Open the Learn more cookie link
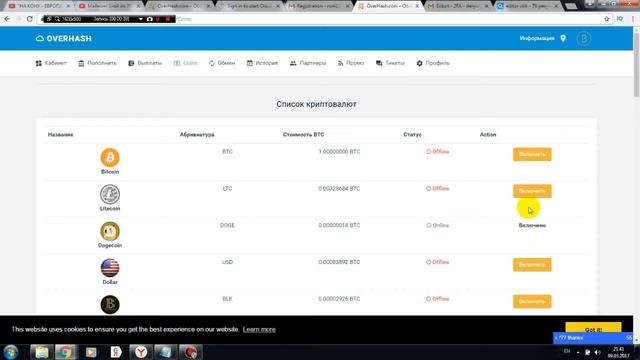Screen dimensions: 640x360 259,329
